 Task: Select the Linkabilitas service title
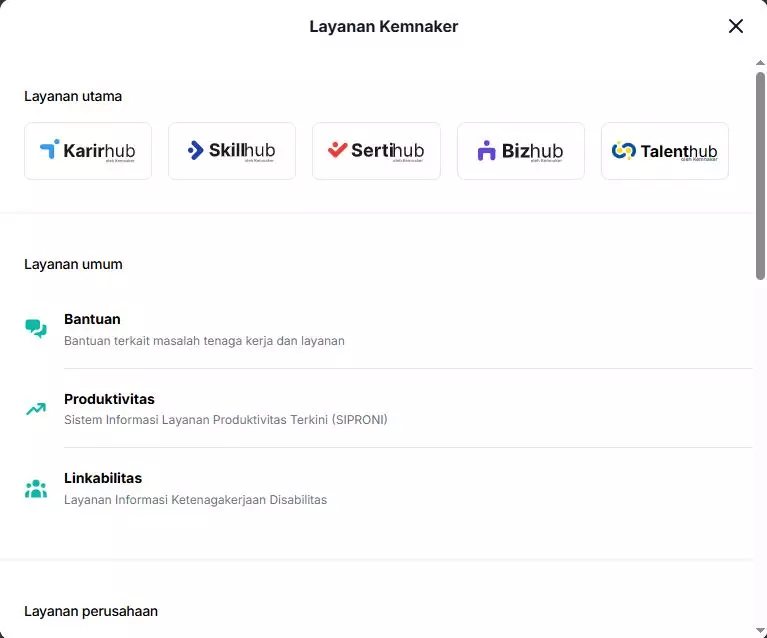tap(103, 479)
